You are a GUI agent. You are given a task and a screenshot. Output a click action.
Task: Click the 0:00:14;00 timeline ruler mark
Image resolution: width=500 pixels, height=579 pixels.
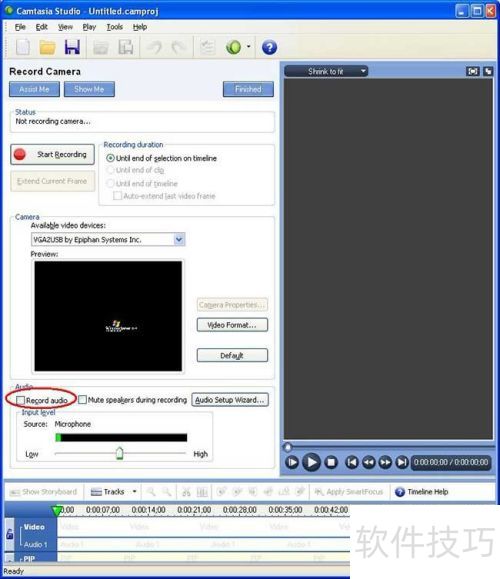click(148, 510)
